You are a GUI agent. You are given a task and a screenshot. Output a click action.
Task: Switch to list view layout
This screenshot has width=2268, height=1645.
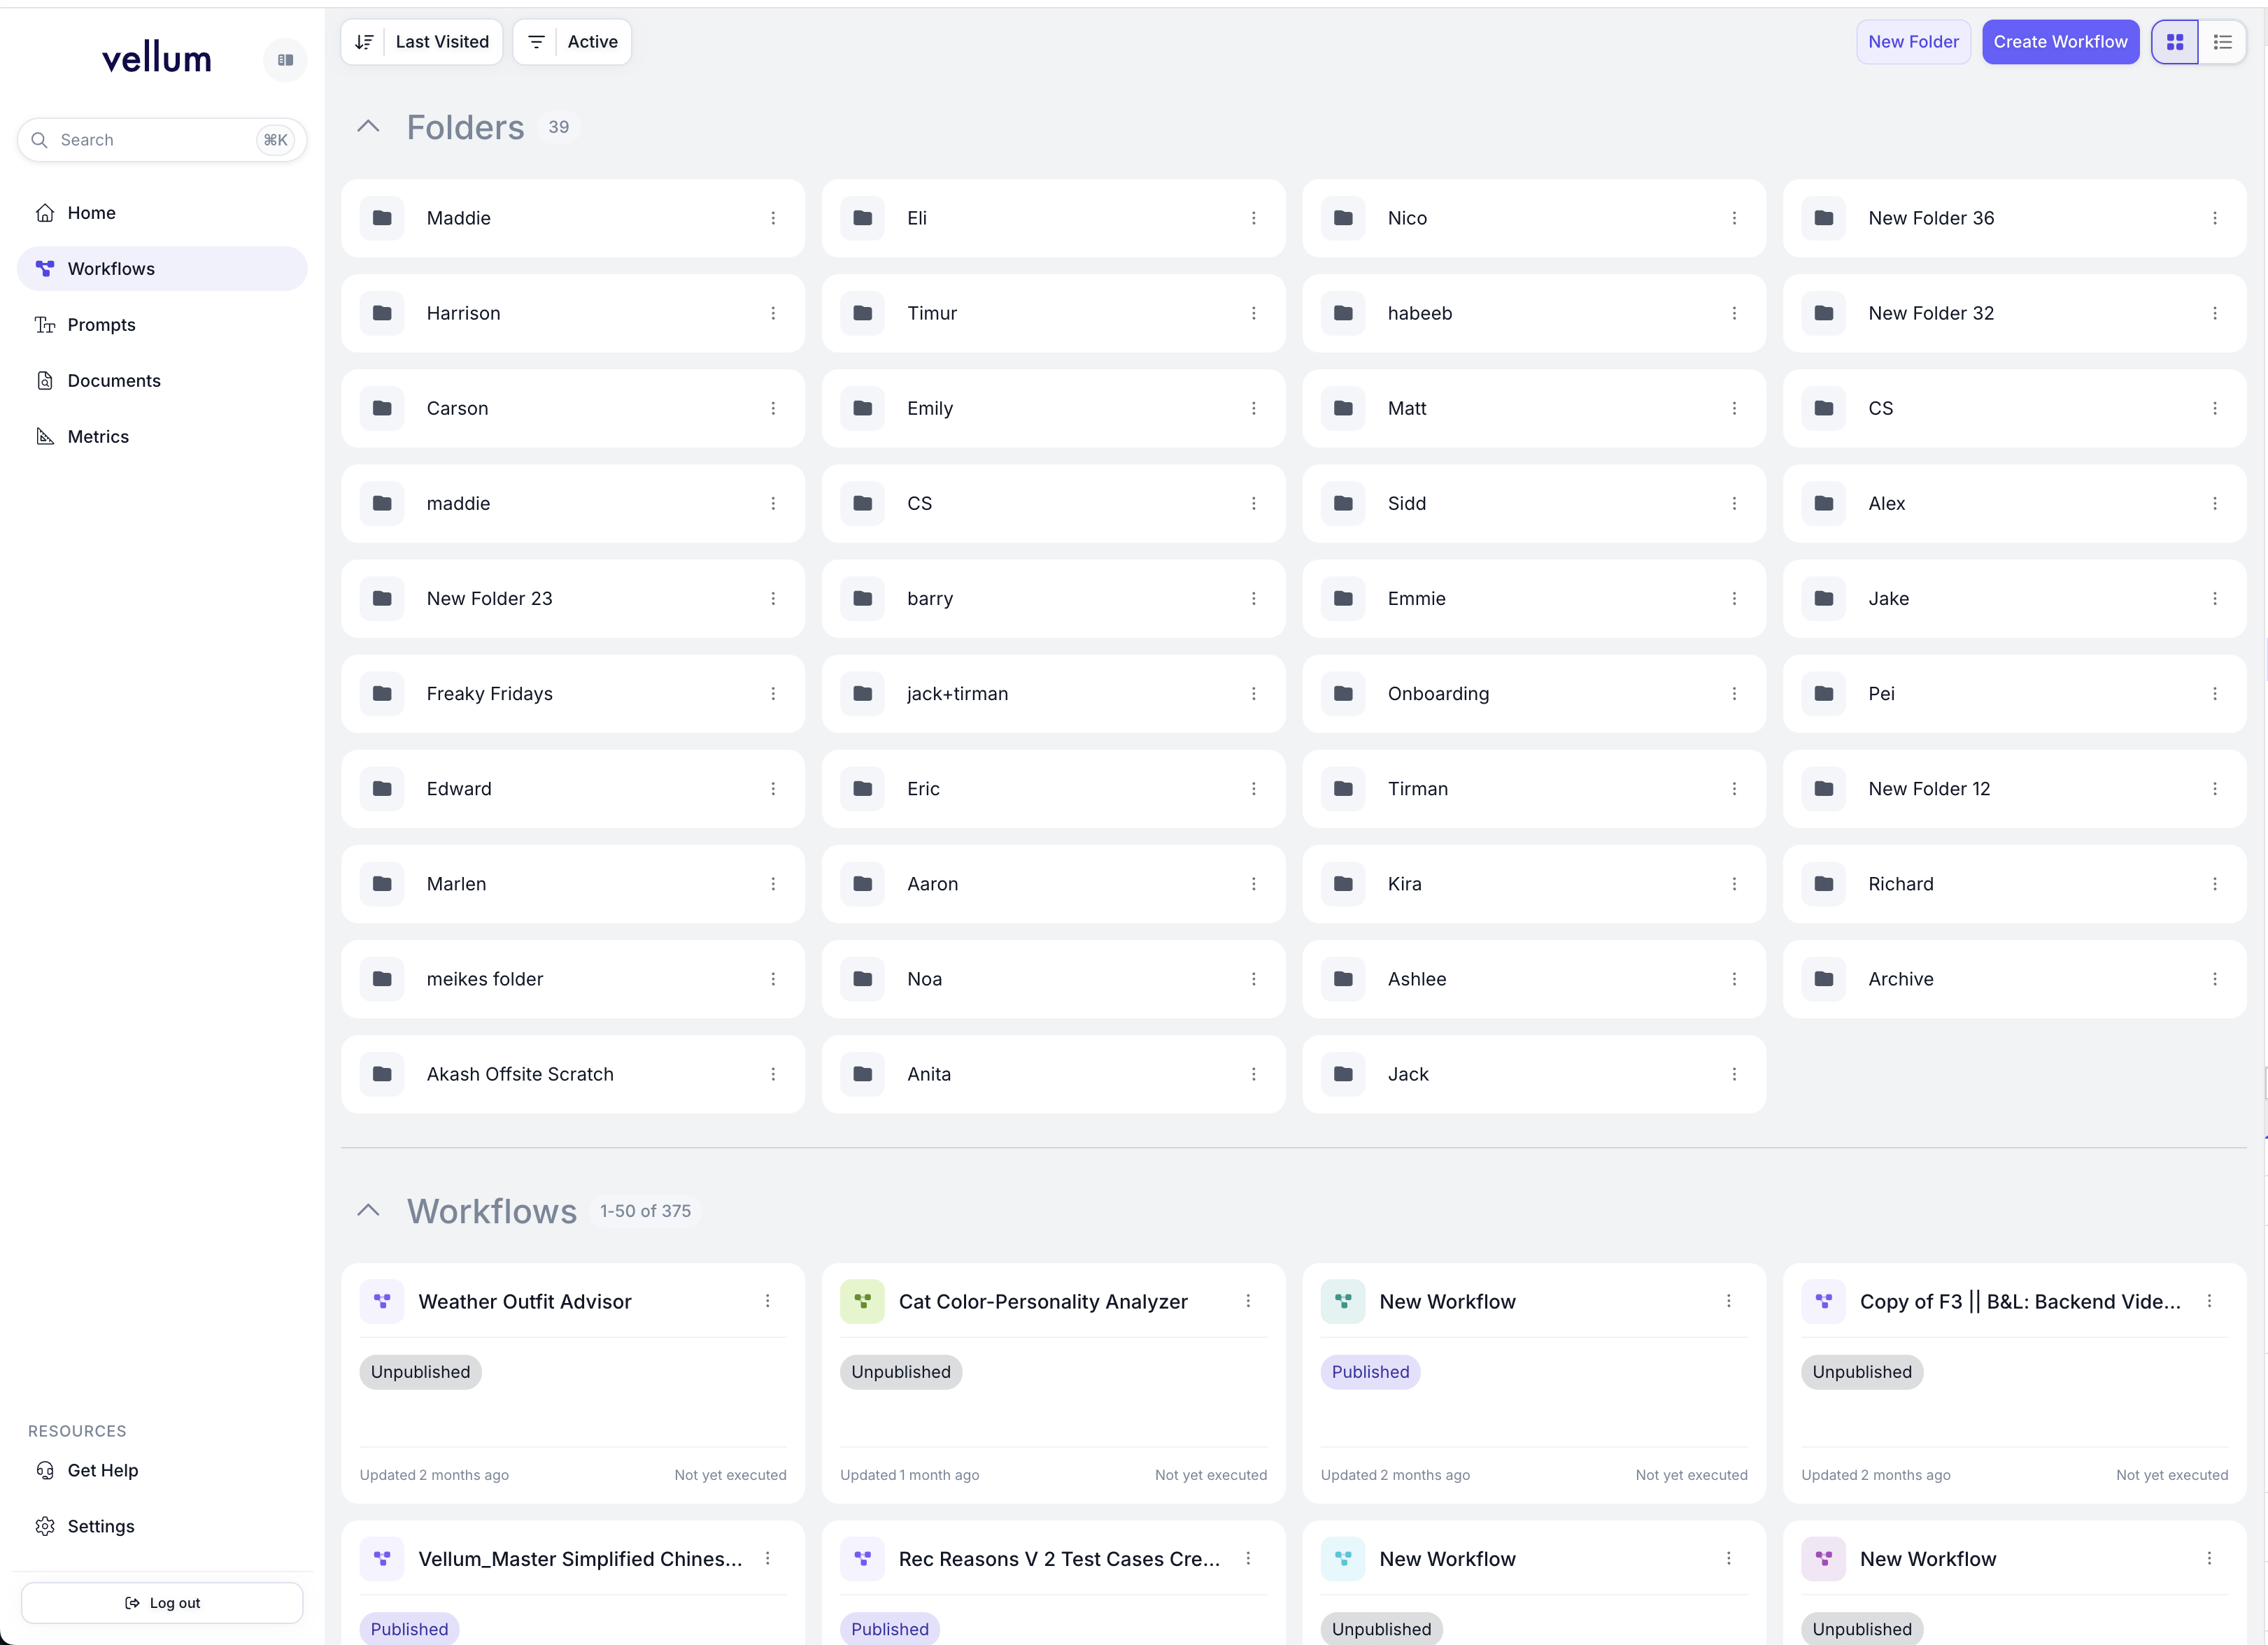[x=2222, y=42]
